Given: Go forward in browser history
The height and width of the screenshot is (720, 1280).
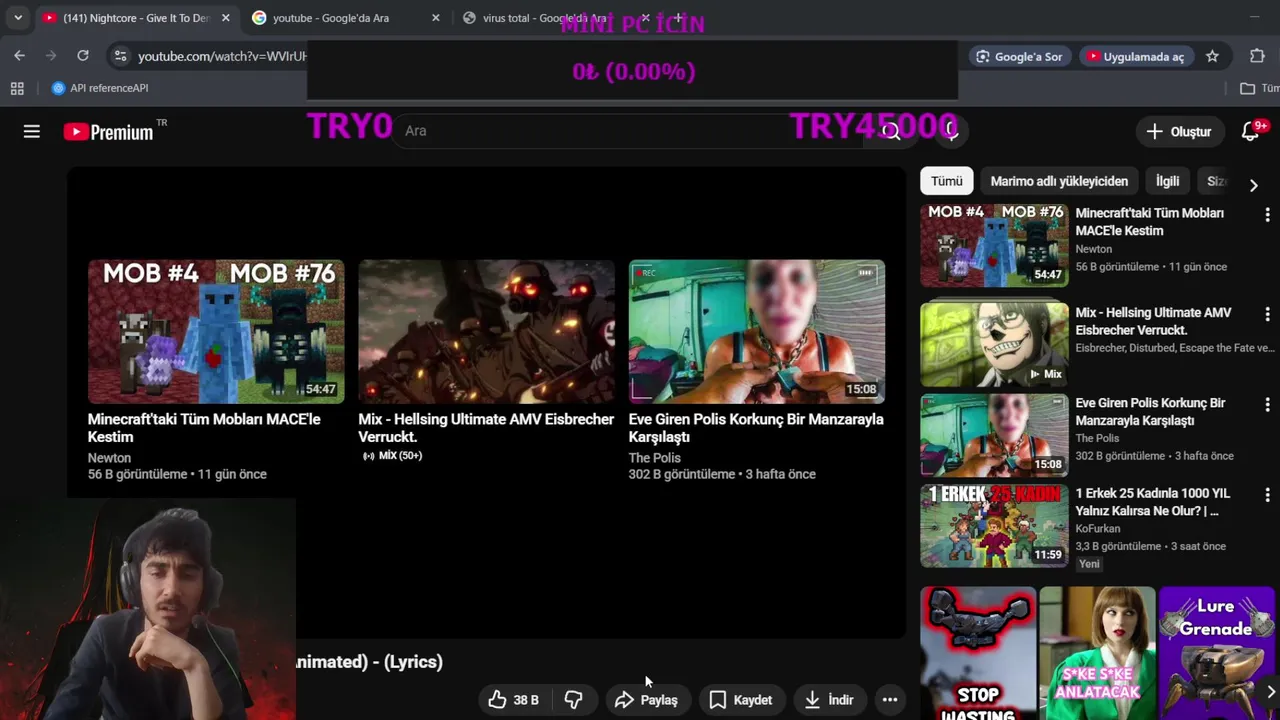Looking at the screenshot, I should (51, 56).
